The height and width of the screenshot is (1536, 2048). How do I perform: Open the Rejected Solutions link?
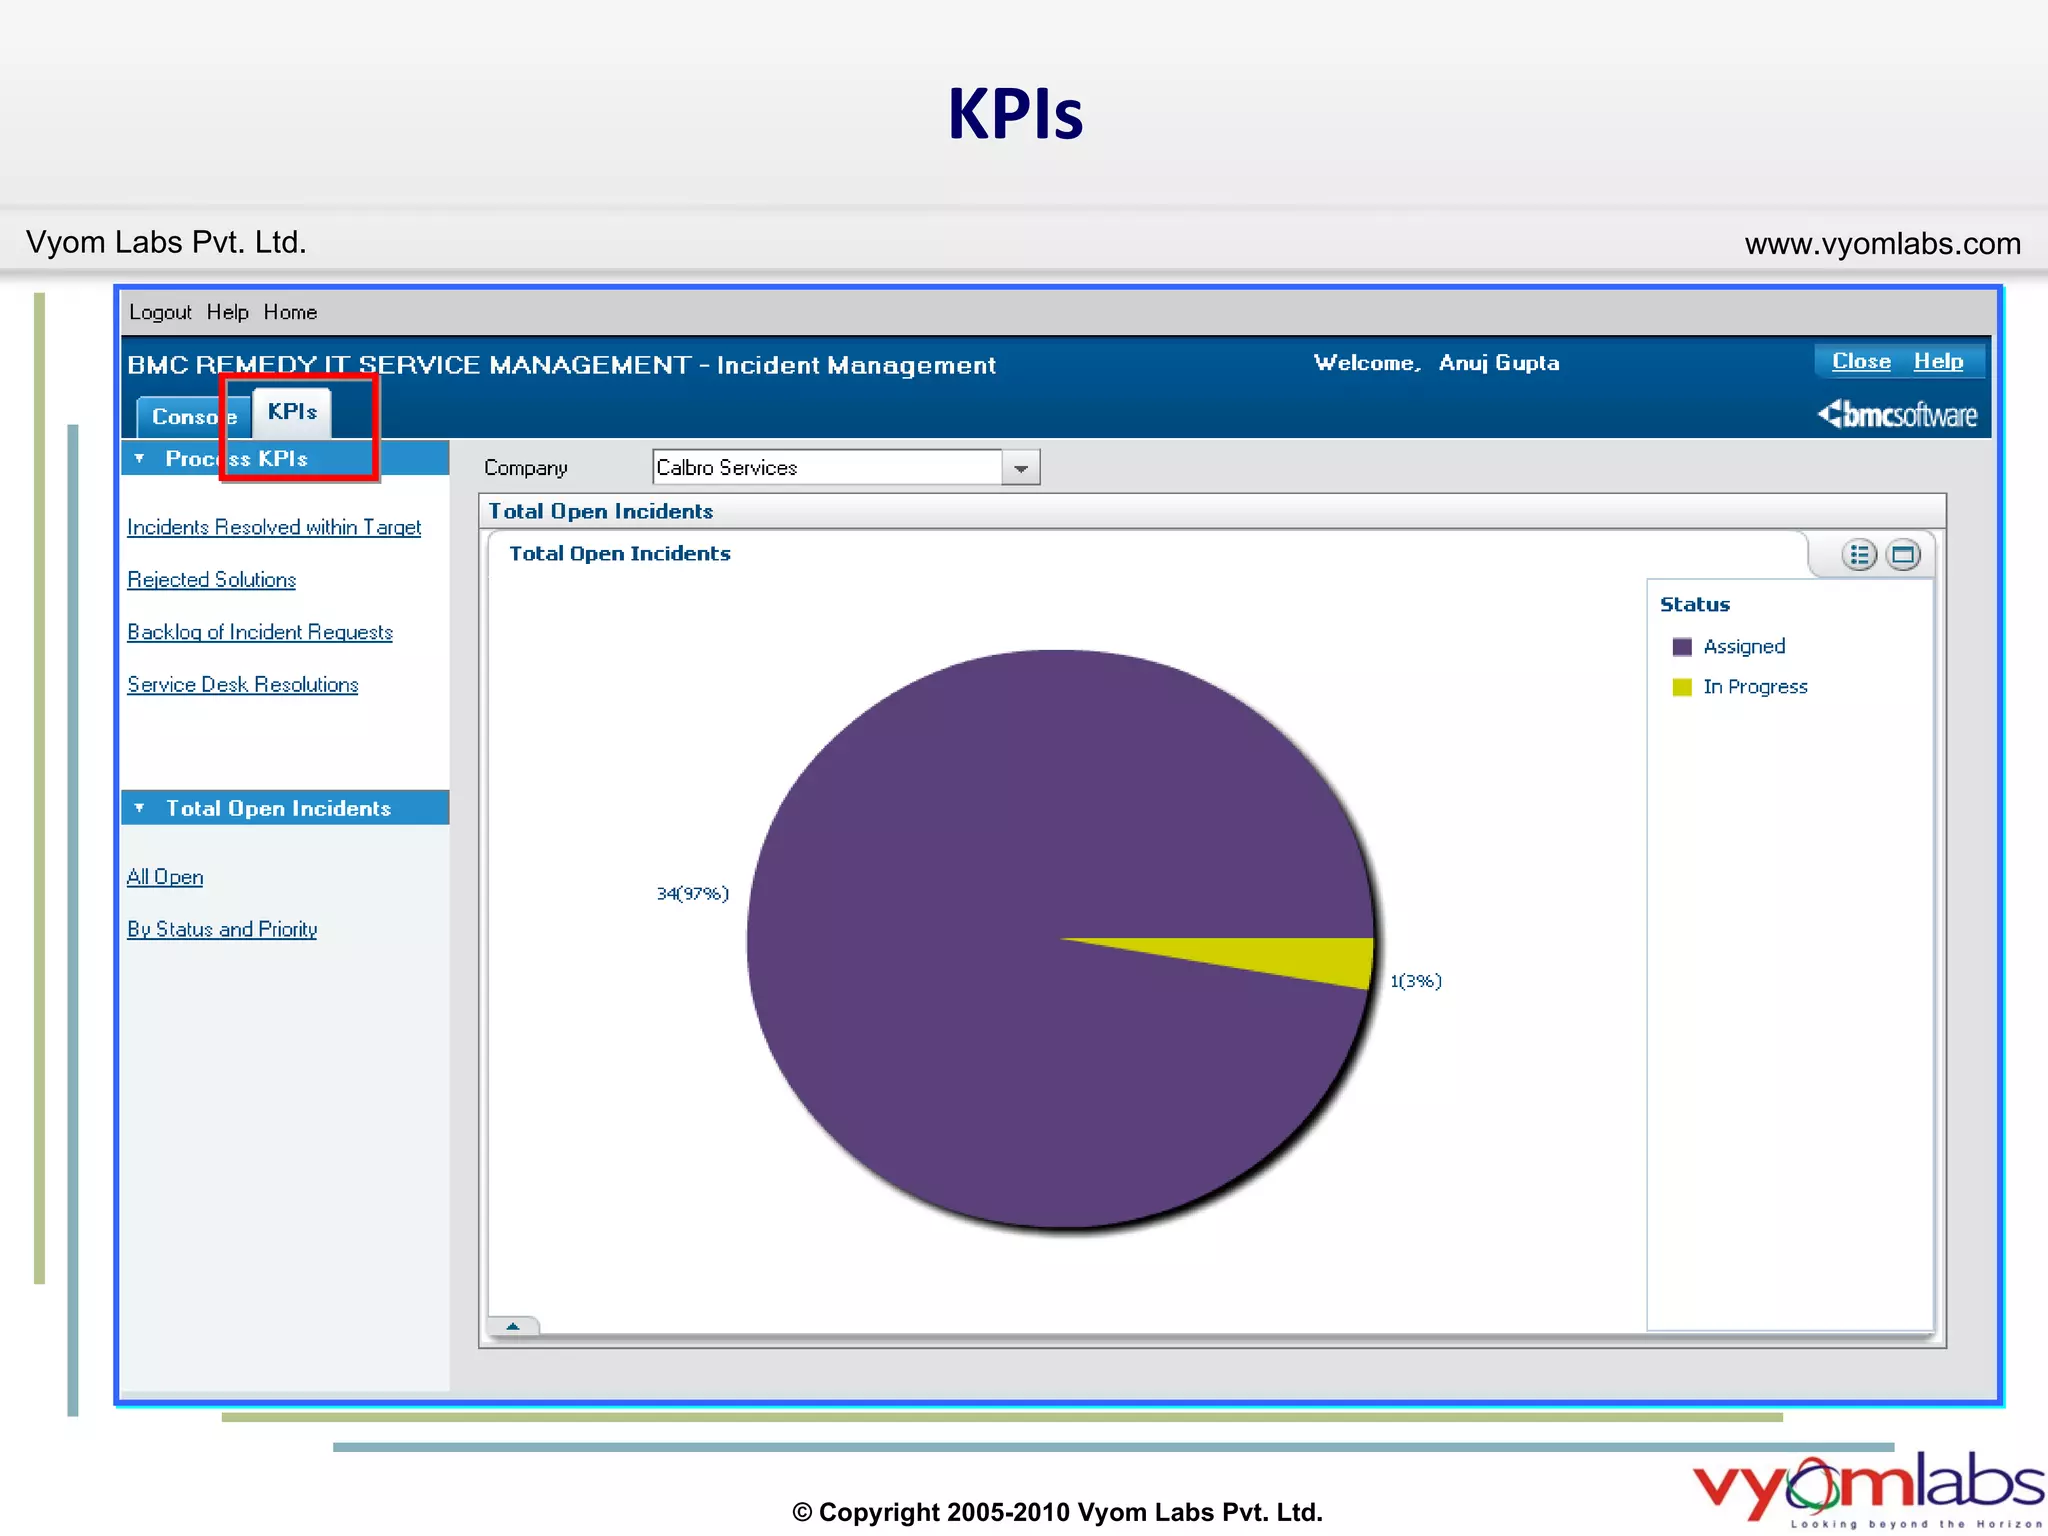212,580
